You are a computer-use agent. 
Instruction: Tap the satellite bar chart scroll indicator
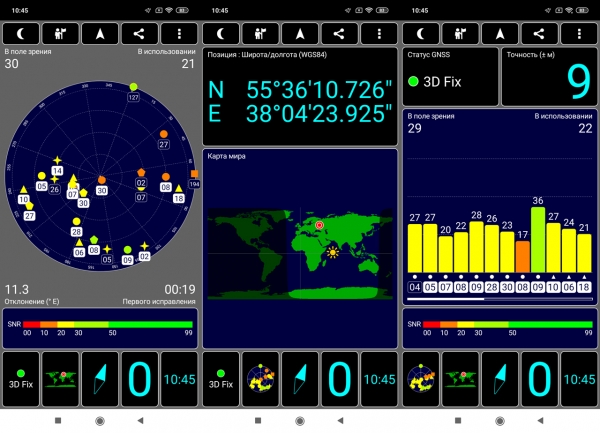click(500, 299)
